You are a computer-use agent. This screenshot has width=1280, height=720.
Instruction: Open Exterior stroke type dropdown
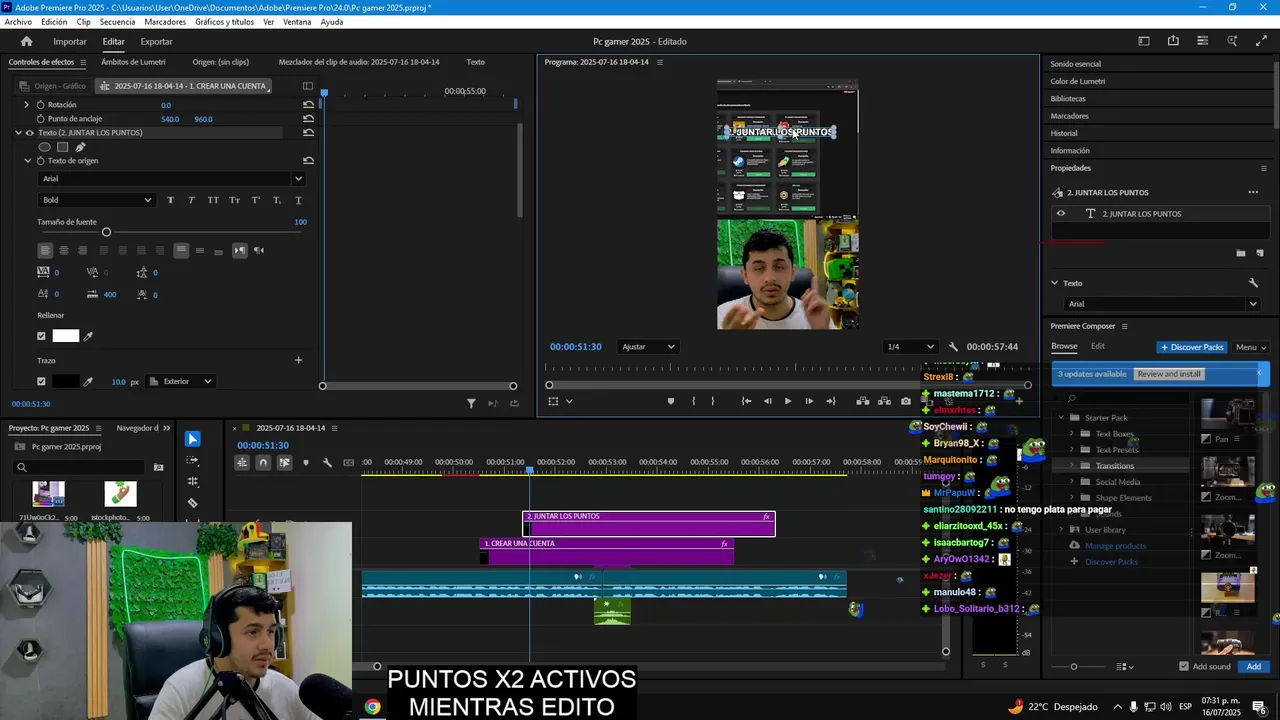coord(181,381)
